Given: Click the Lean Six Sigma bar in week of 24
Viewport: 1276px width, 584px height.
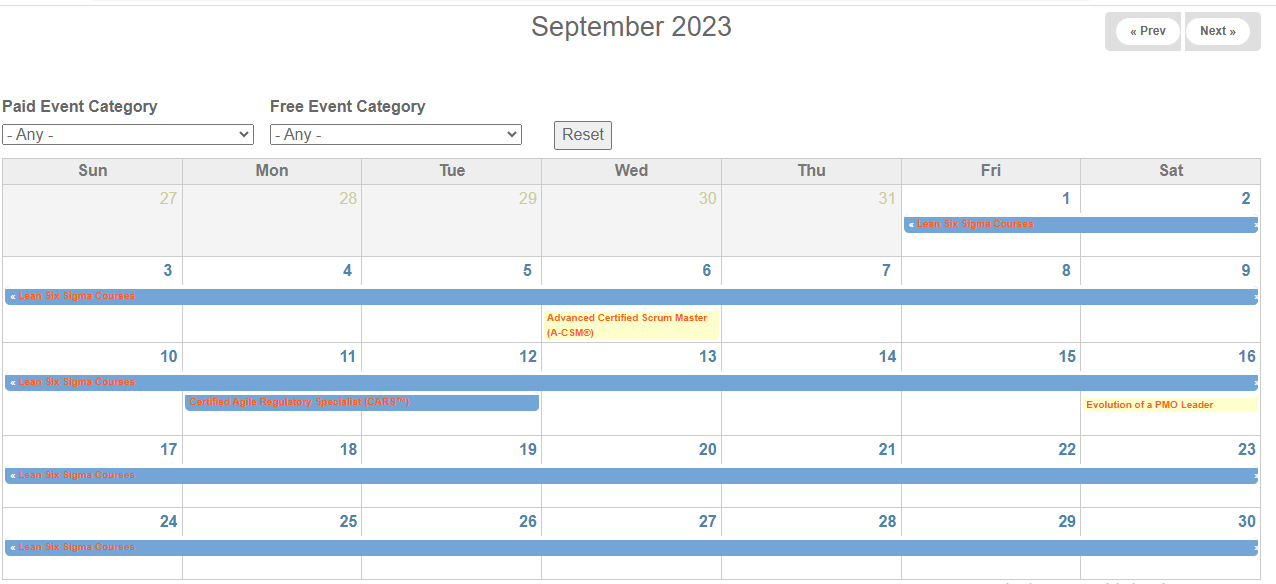Looking at the screenshot, I should pos(631,548).
